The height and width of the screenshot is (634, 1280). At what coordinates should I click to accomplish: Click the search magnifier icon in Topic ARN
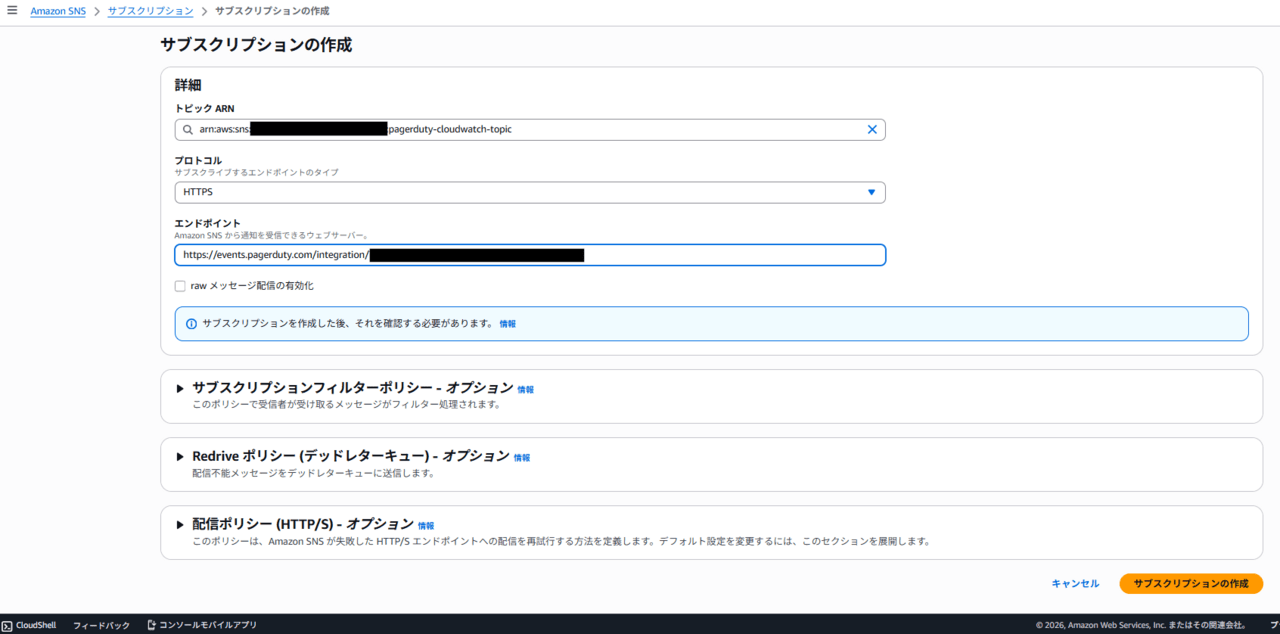[187, 130]
